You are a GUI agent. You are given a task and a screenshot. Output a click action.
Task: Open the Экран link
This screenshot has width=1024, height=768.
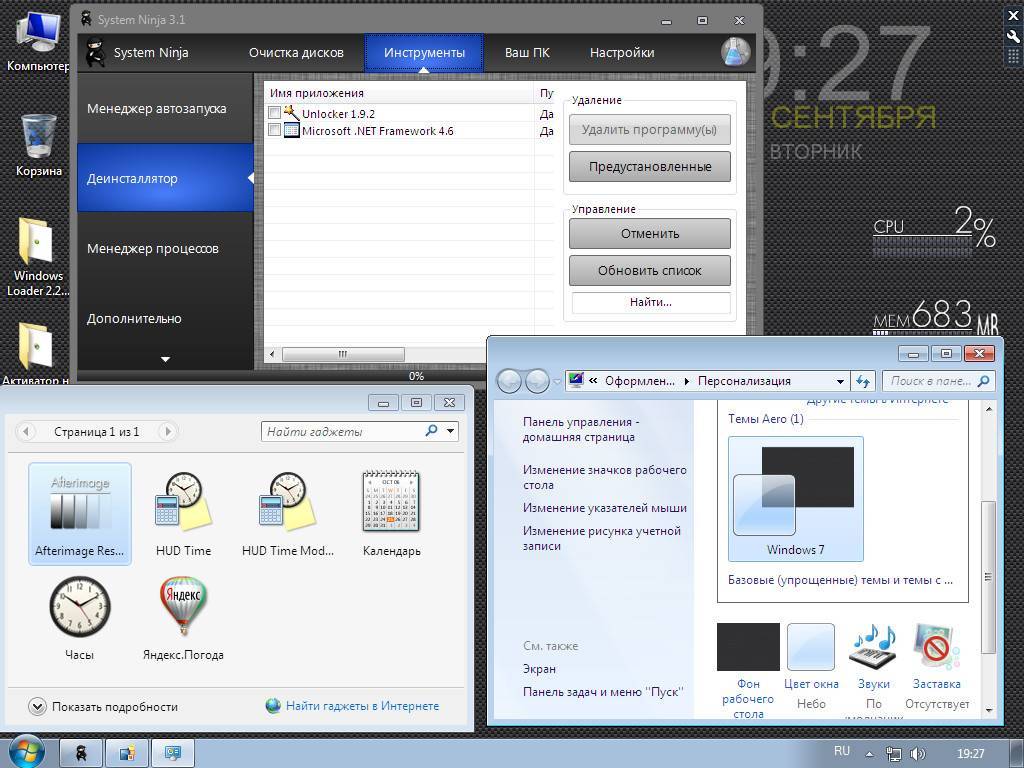(x=539, y=669)
